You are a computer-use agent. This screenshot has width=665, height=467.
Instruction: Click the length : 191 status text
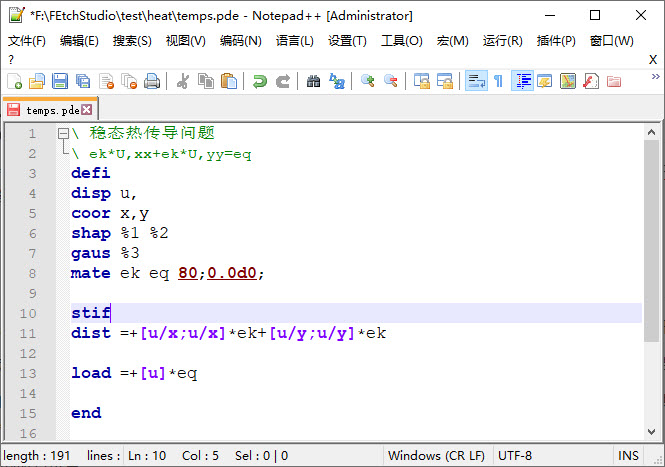pos(36,456)
